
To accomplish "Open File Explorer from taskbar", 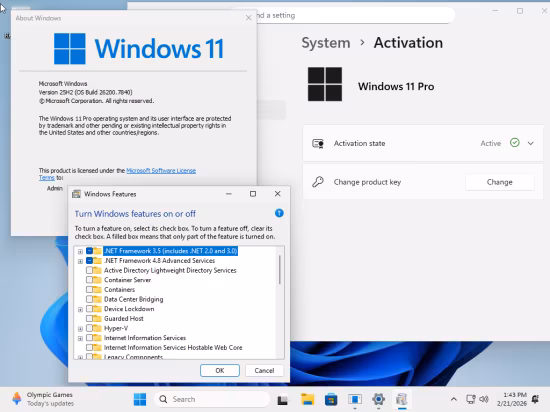I will [x=307, y=399].
